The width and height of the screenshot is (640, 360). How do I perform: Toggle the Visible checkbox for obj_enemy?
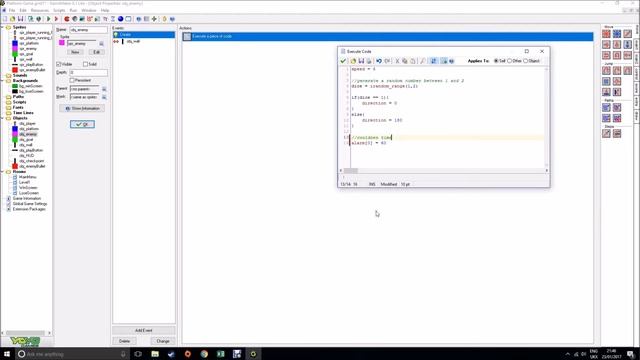pos(59,64)
